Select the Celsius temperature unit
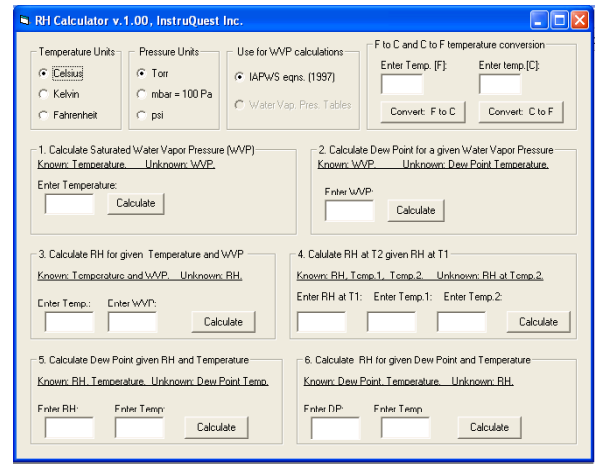606x472 pixels. [43, 74]
